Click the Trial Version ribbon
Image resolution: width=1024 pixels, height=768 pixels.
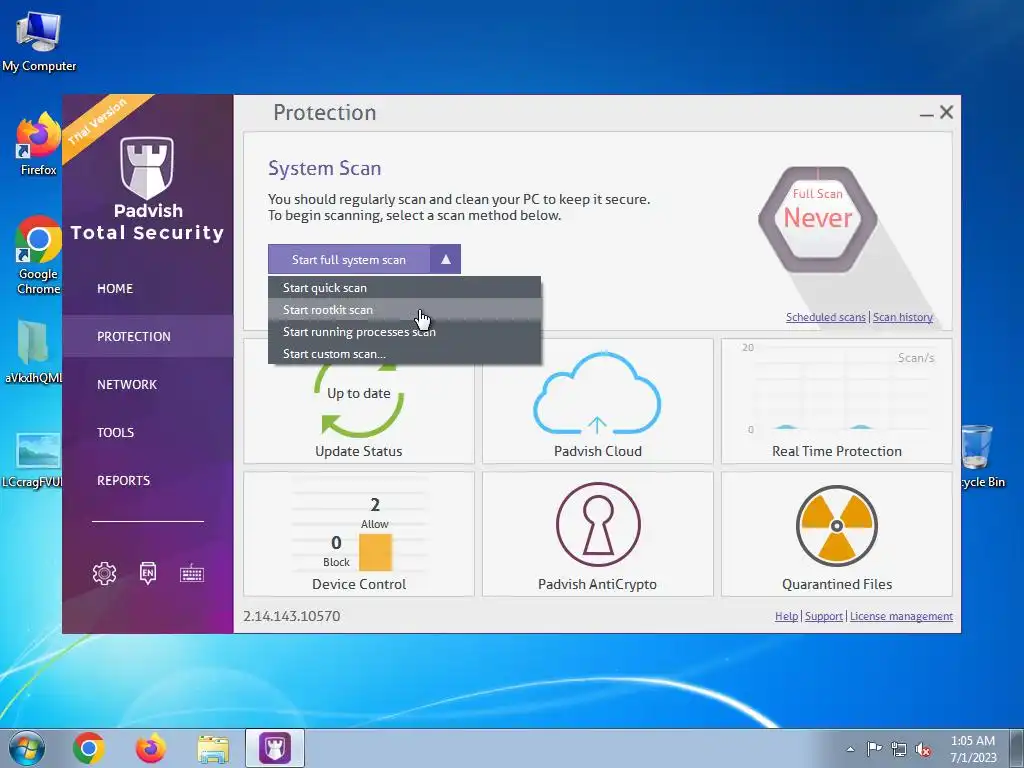click(x=98, y=122)
